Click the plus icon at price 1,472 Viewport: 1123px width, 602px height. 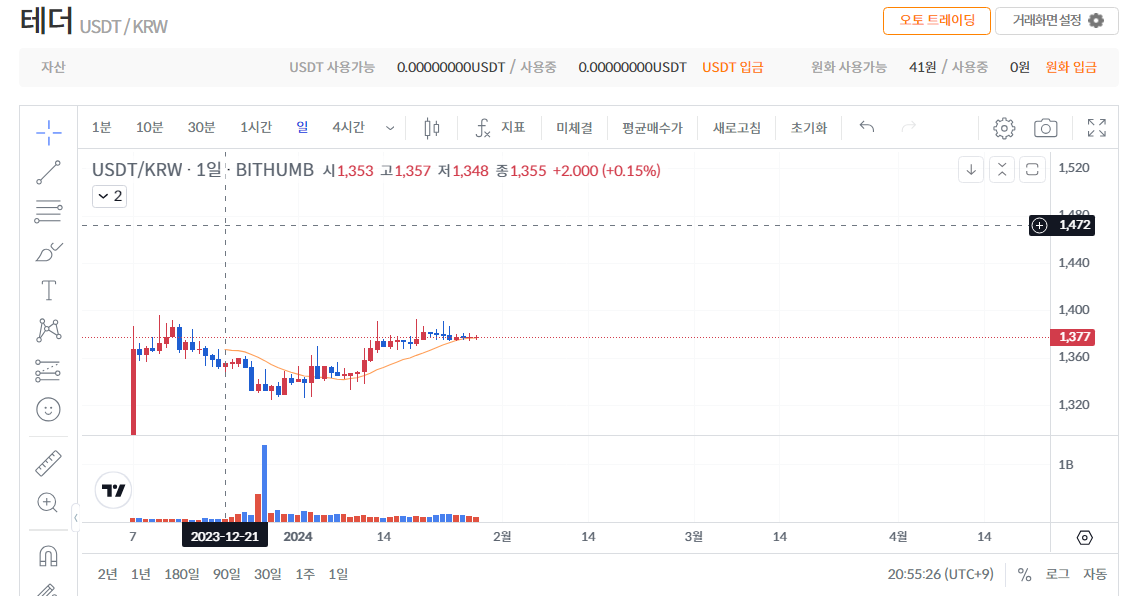point(1039,225)
